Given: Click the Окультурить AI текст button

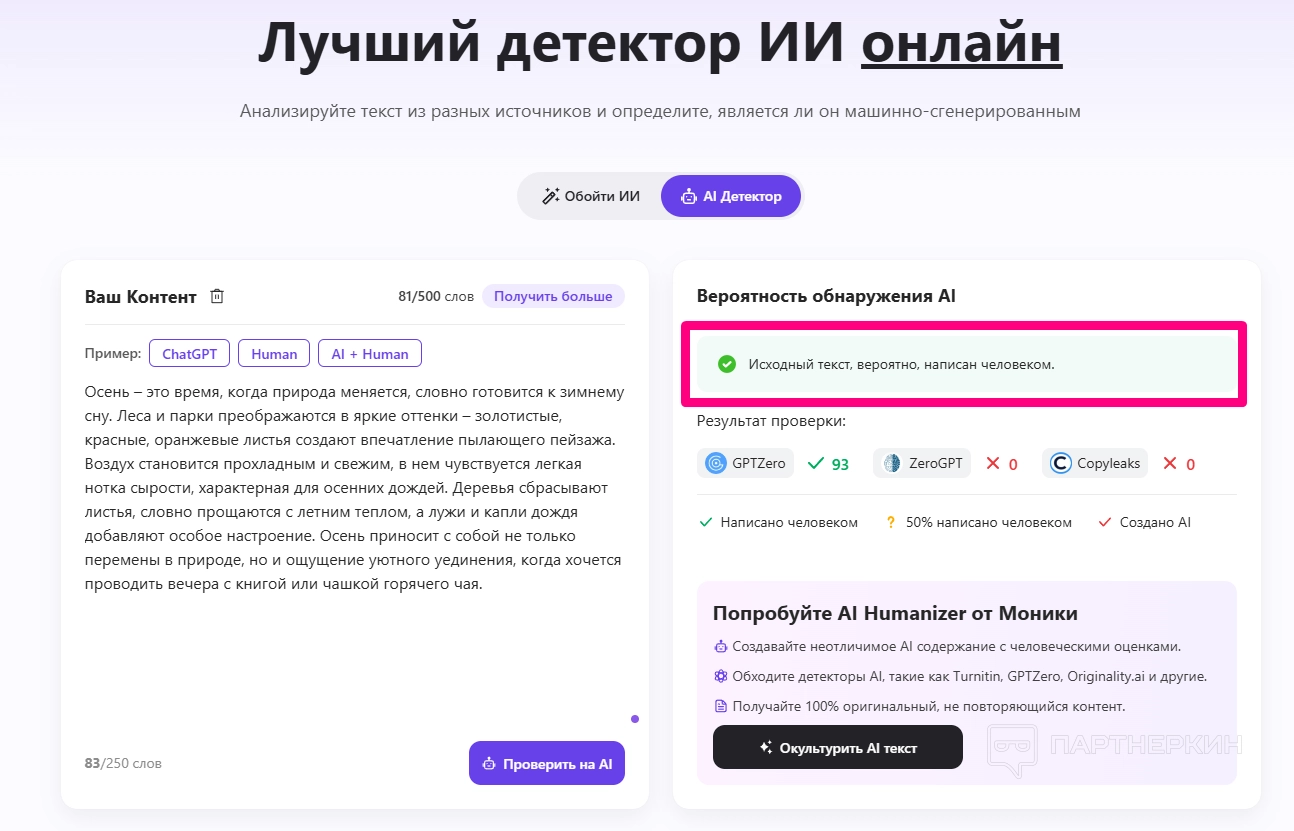Looking at the screenshot, I should [x=837, y=747].
